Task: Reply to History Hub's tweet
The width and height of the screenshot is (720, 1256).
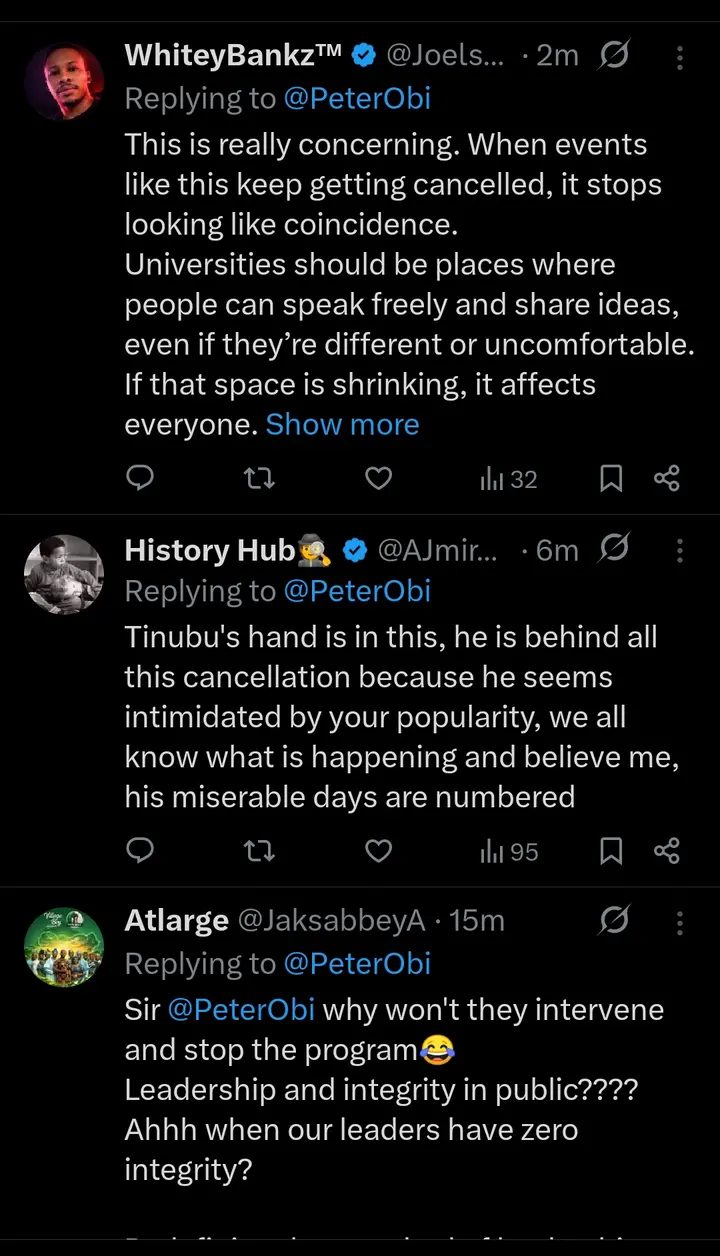Action: pos(141,851)
